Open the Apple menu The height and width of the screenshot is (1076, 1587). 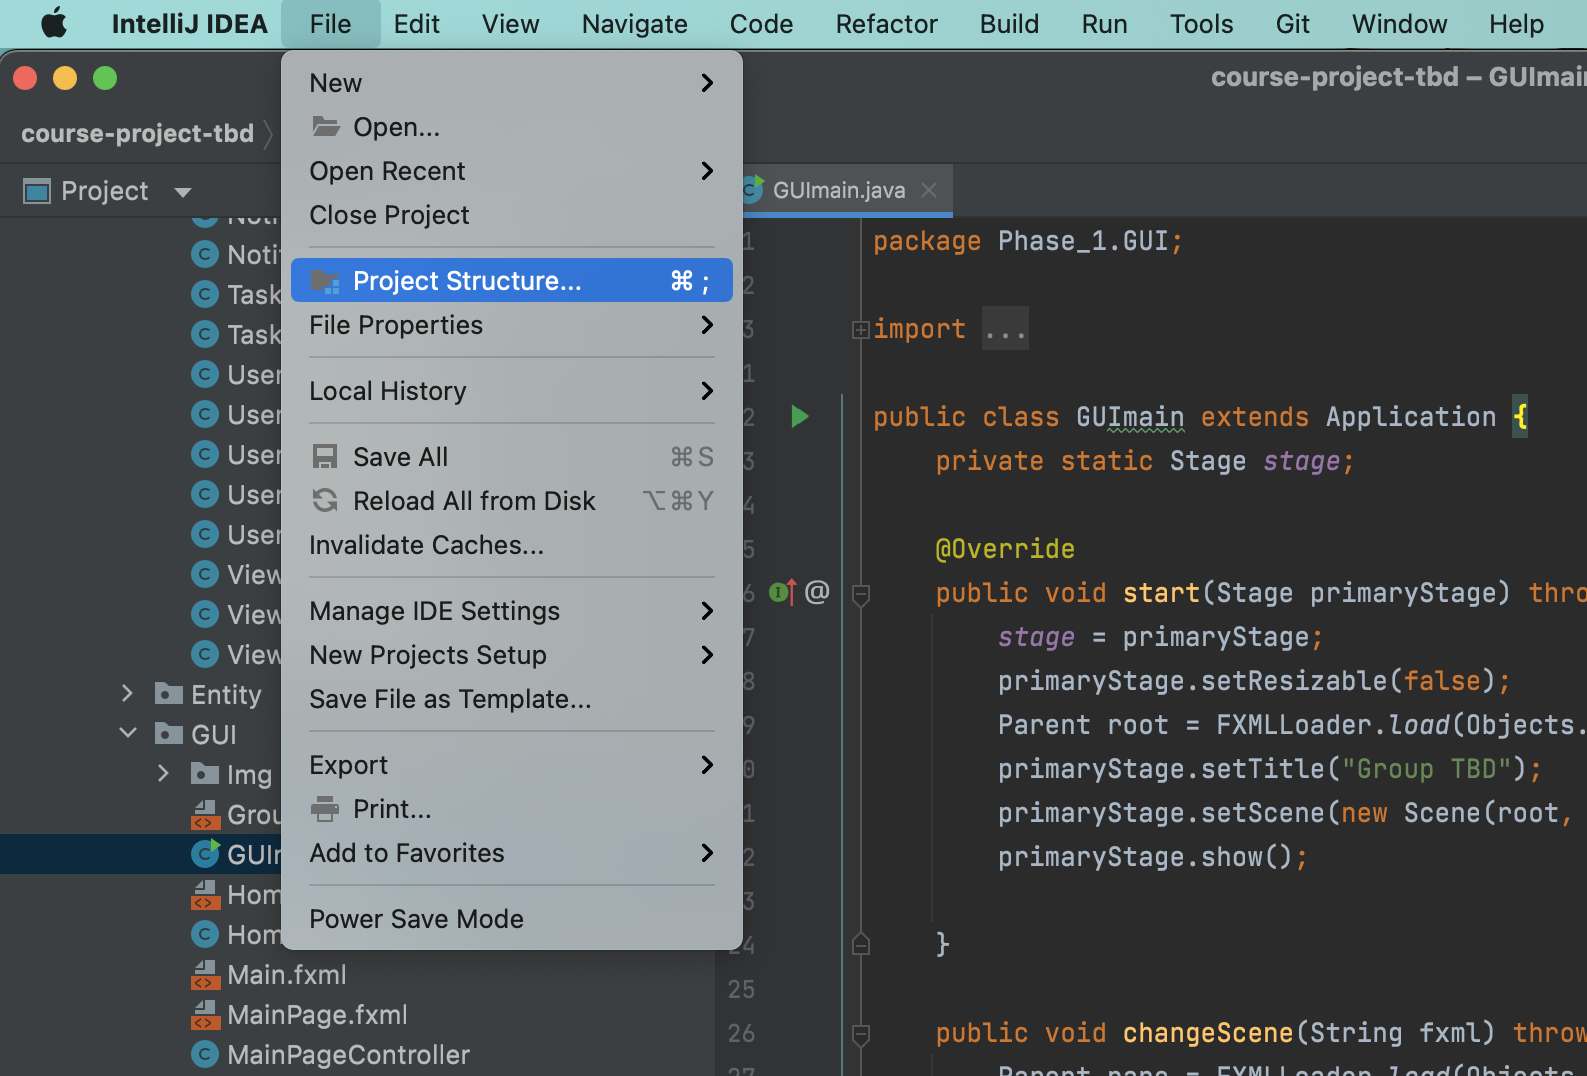coord(54,23)
